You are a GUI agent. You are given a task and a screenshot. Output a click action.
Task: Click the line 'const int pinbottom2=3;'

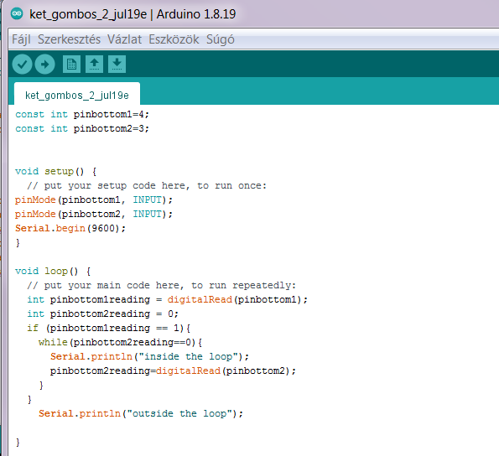(82, 129)
